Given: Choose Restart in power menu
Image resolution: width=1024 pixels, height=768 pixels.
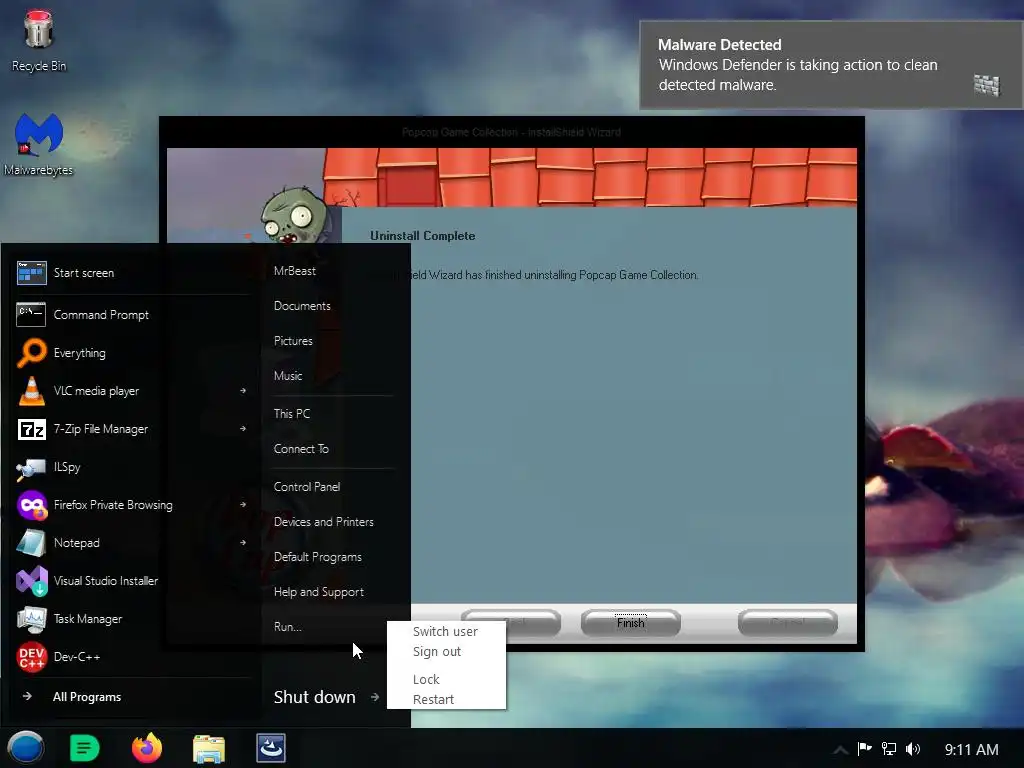Looking at the screenshot, I should [433, 699].
